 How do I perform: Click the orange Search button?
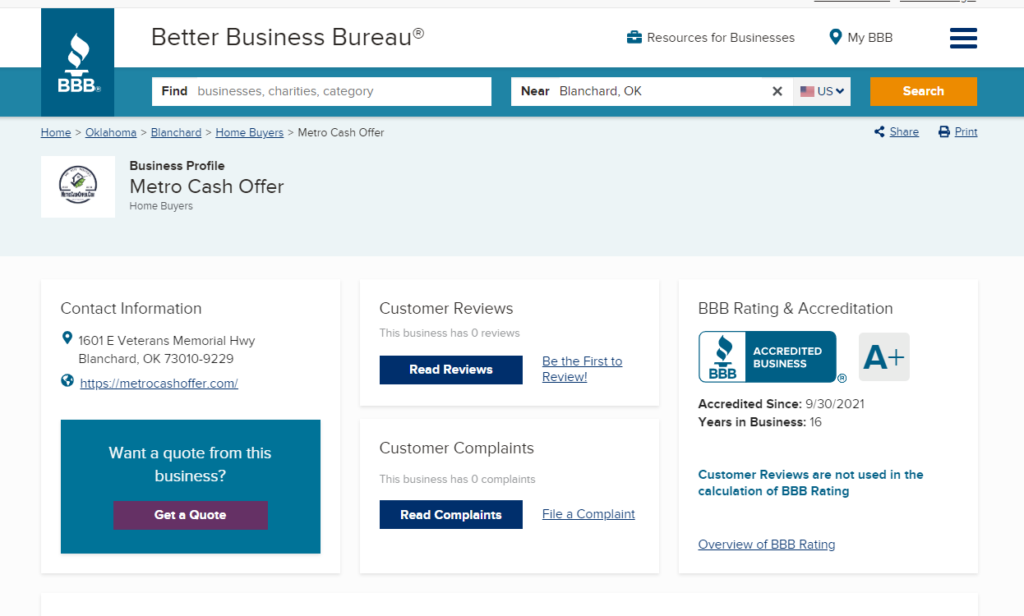click(x=923, y=91)
